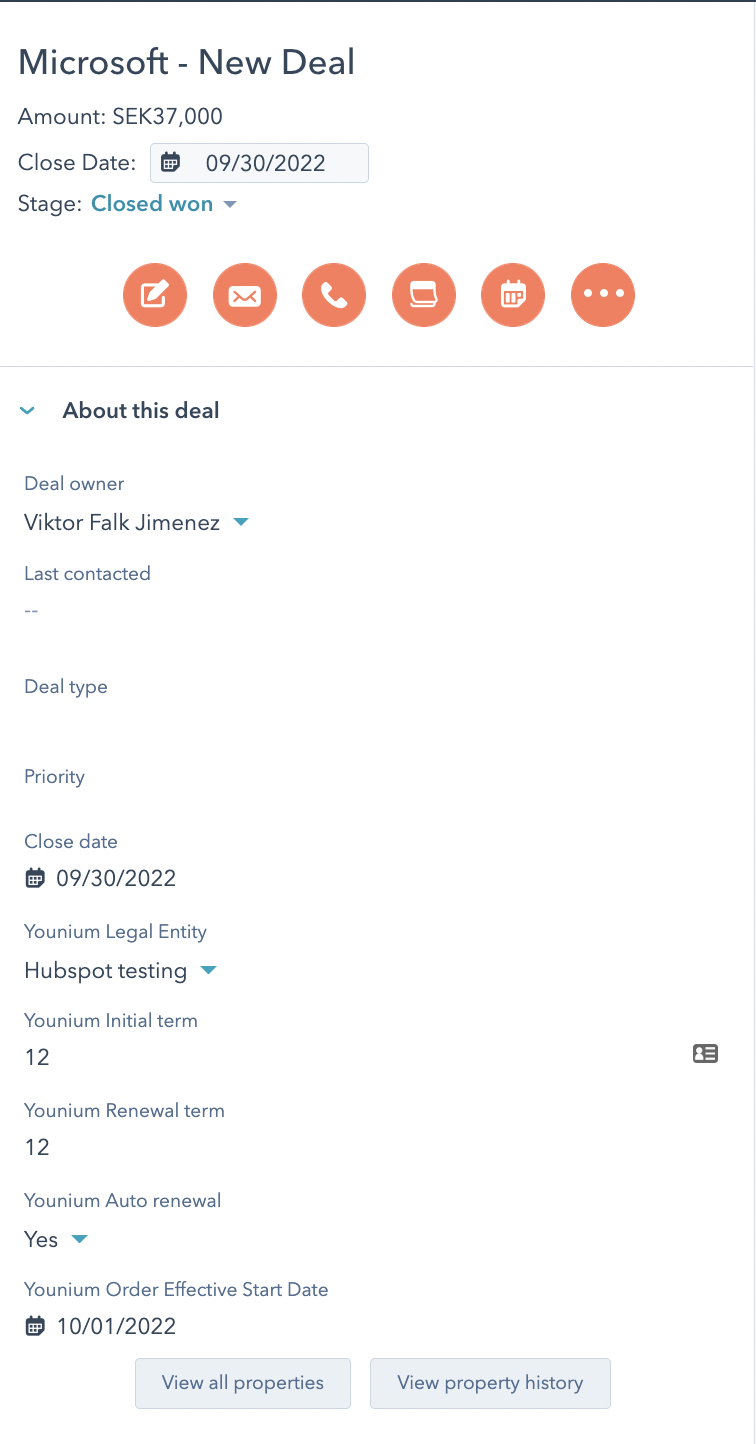Click the Close Date input at top
The image size is (756, 1444).
pyautogui.click(x=259, y=163)
